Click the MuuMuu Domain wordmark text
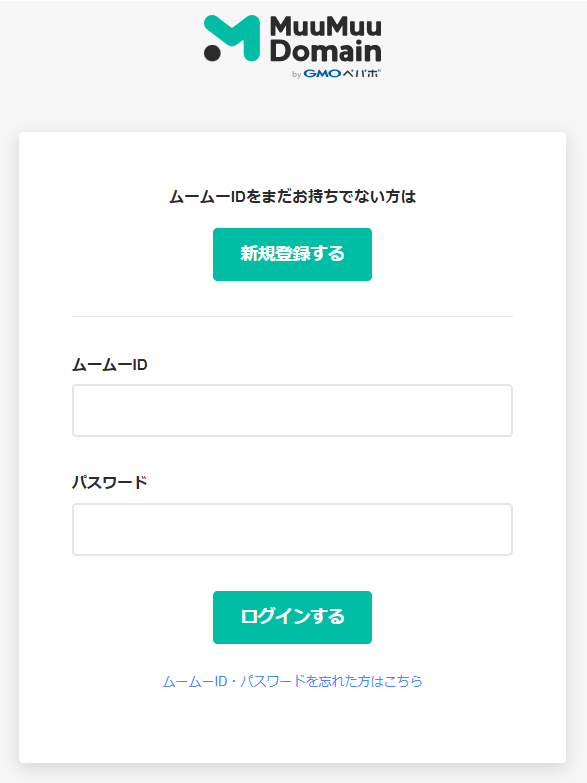 click(326, 39)
